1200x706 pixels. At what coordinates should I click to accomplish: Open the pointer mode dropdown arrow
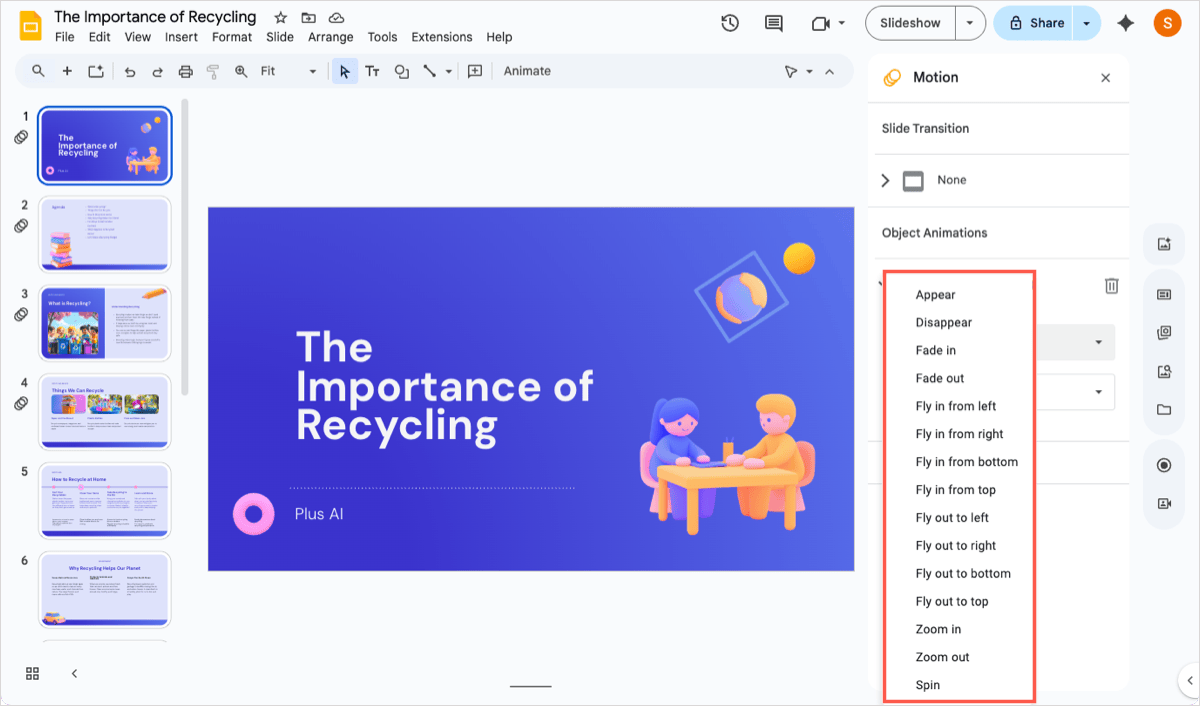pyautogui.click(x=809, y=71)
